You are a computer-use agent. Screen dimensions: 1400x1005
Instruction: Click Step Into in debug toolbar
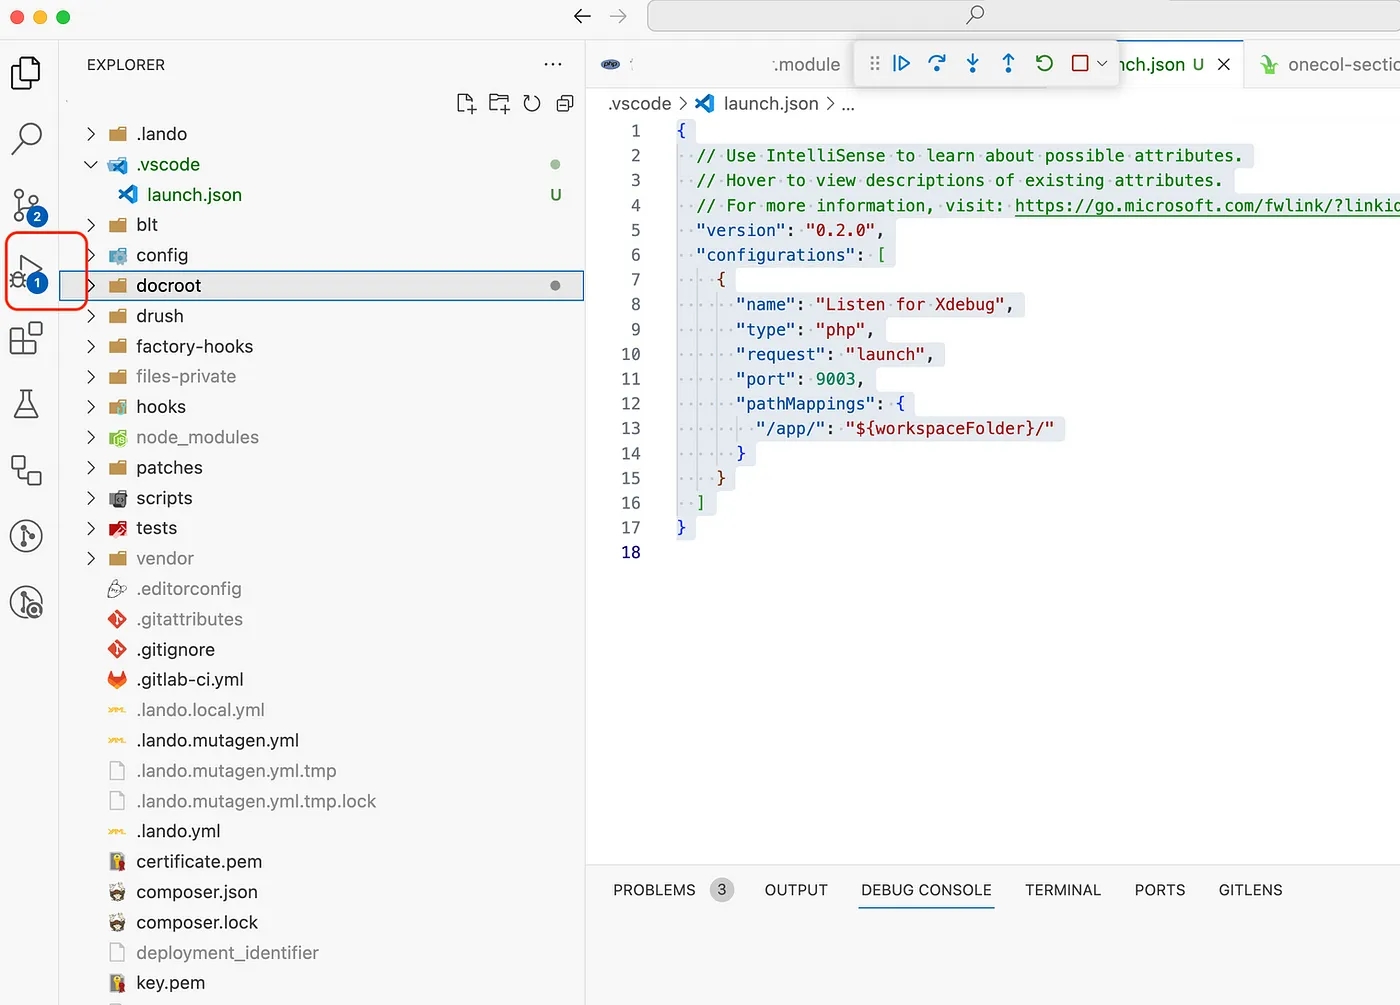[973, 63]
